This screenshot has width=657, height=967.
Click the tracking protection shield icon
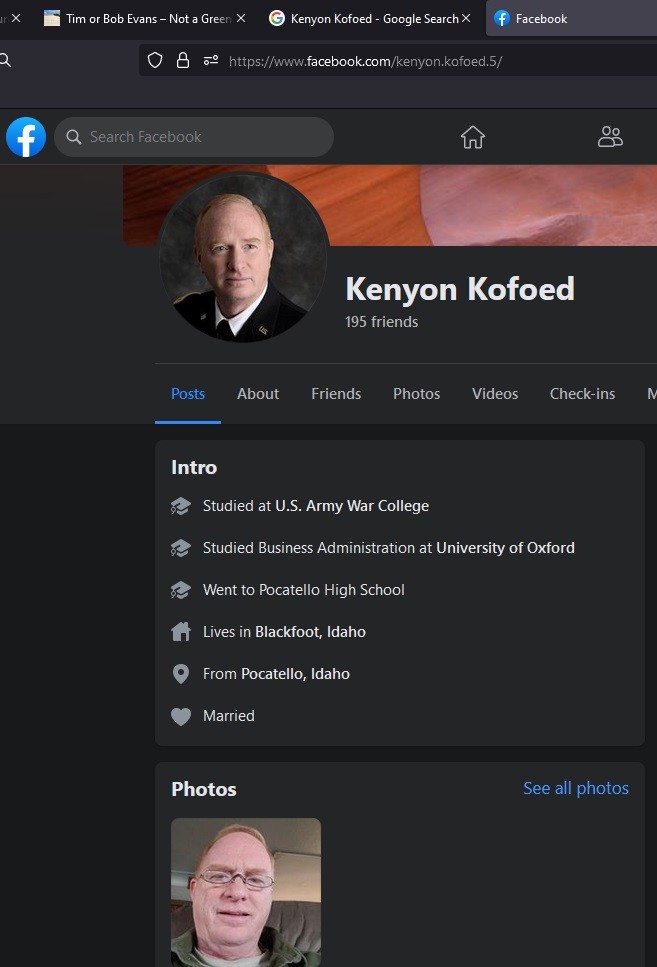coord(155,61)
